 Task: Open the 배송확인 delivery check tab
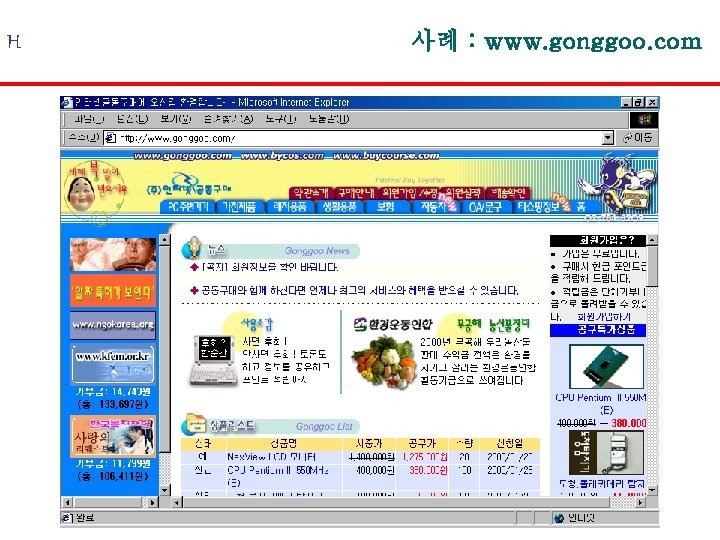pyautogui.click(x=508, y=193)
